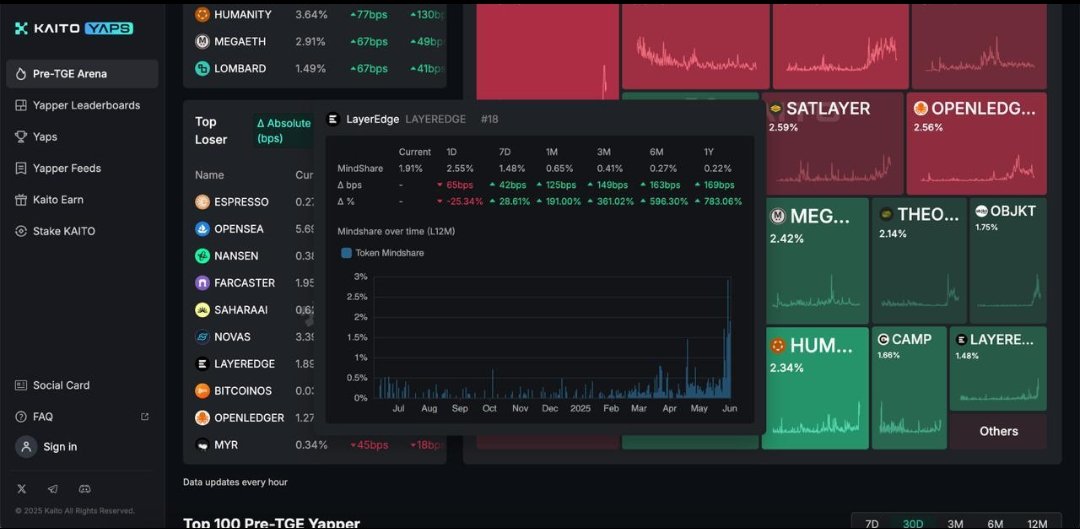Open the Telegram social icon
The width and height of the screenshot is (1080, 529).
click(x=53, y=488)
